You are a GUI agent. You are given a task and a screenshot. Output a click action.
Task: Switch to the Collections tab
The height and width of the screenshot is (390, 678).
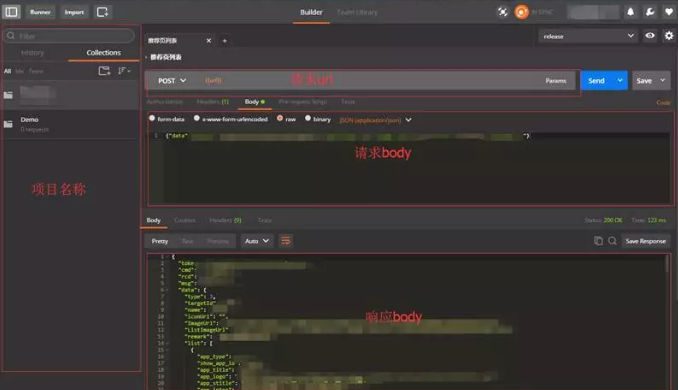(103, 53)
